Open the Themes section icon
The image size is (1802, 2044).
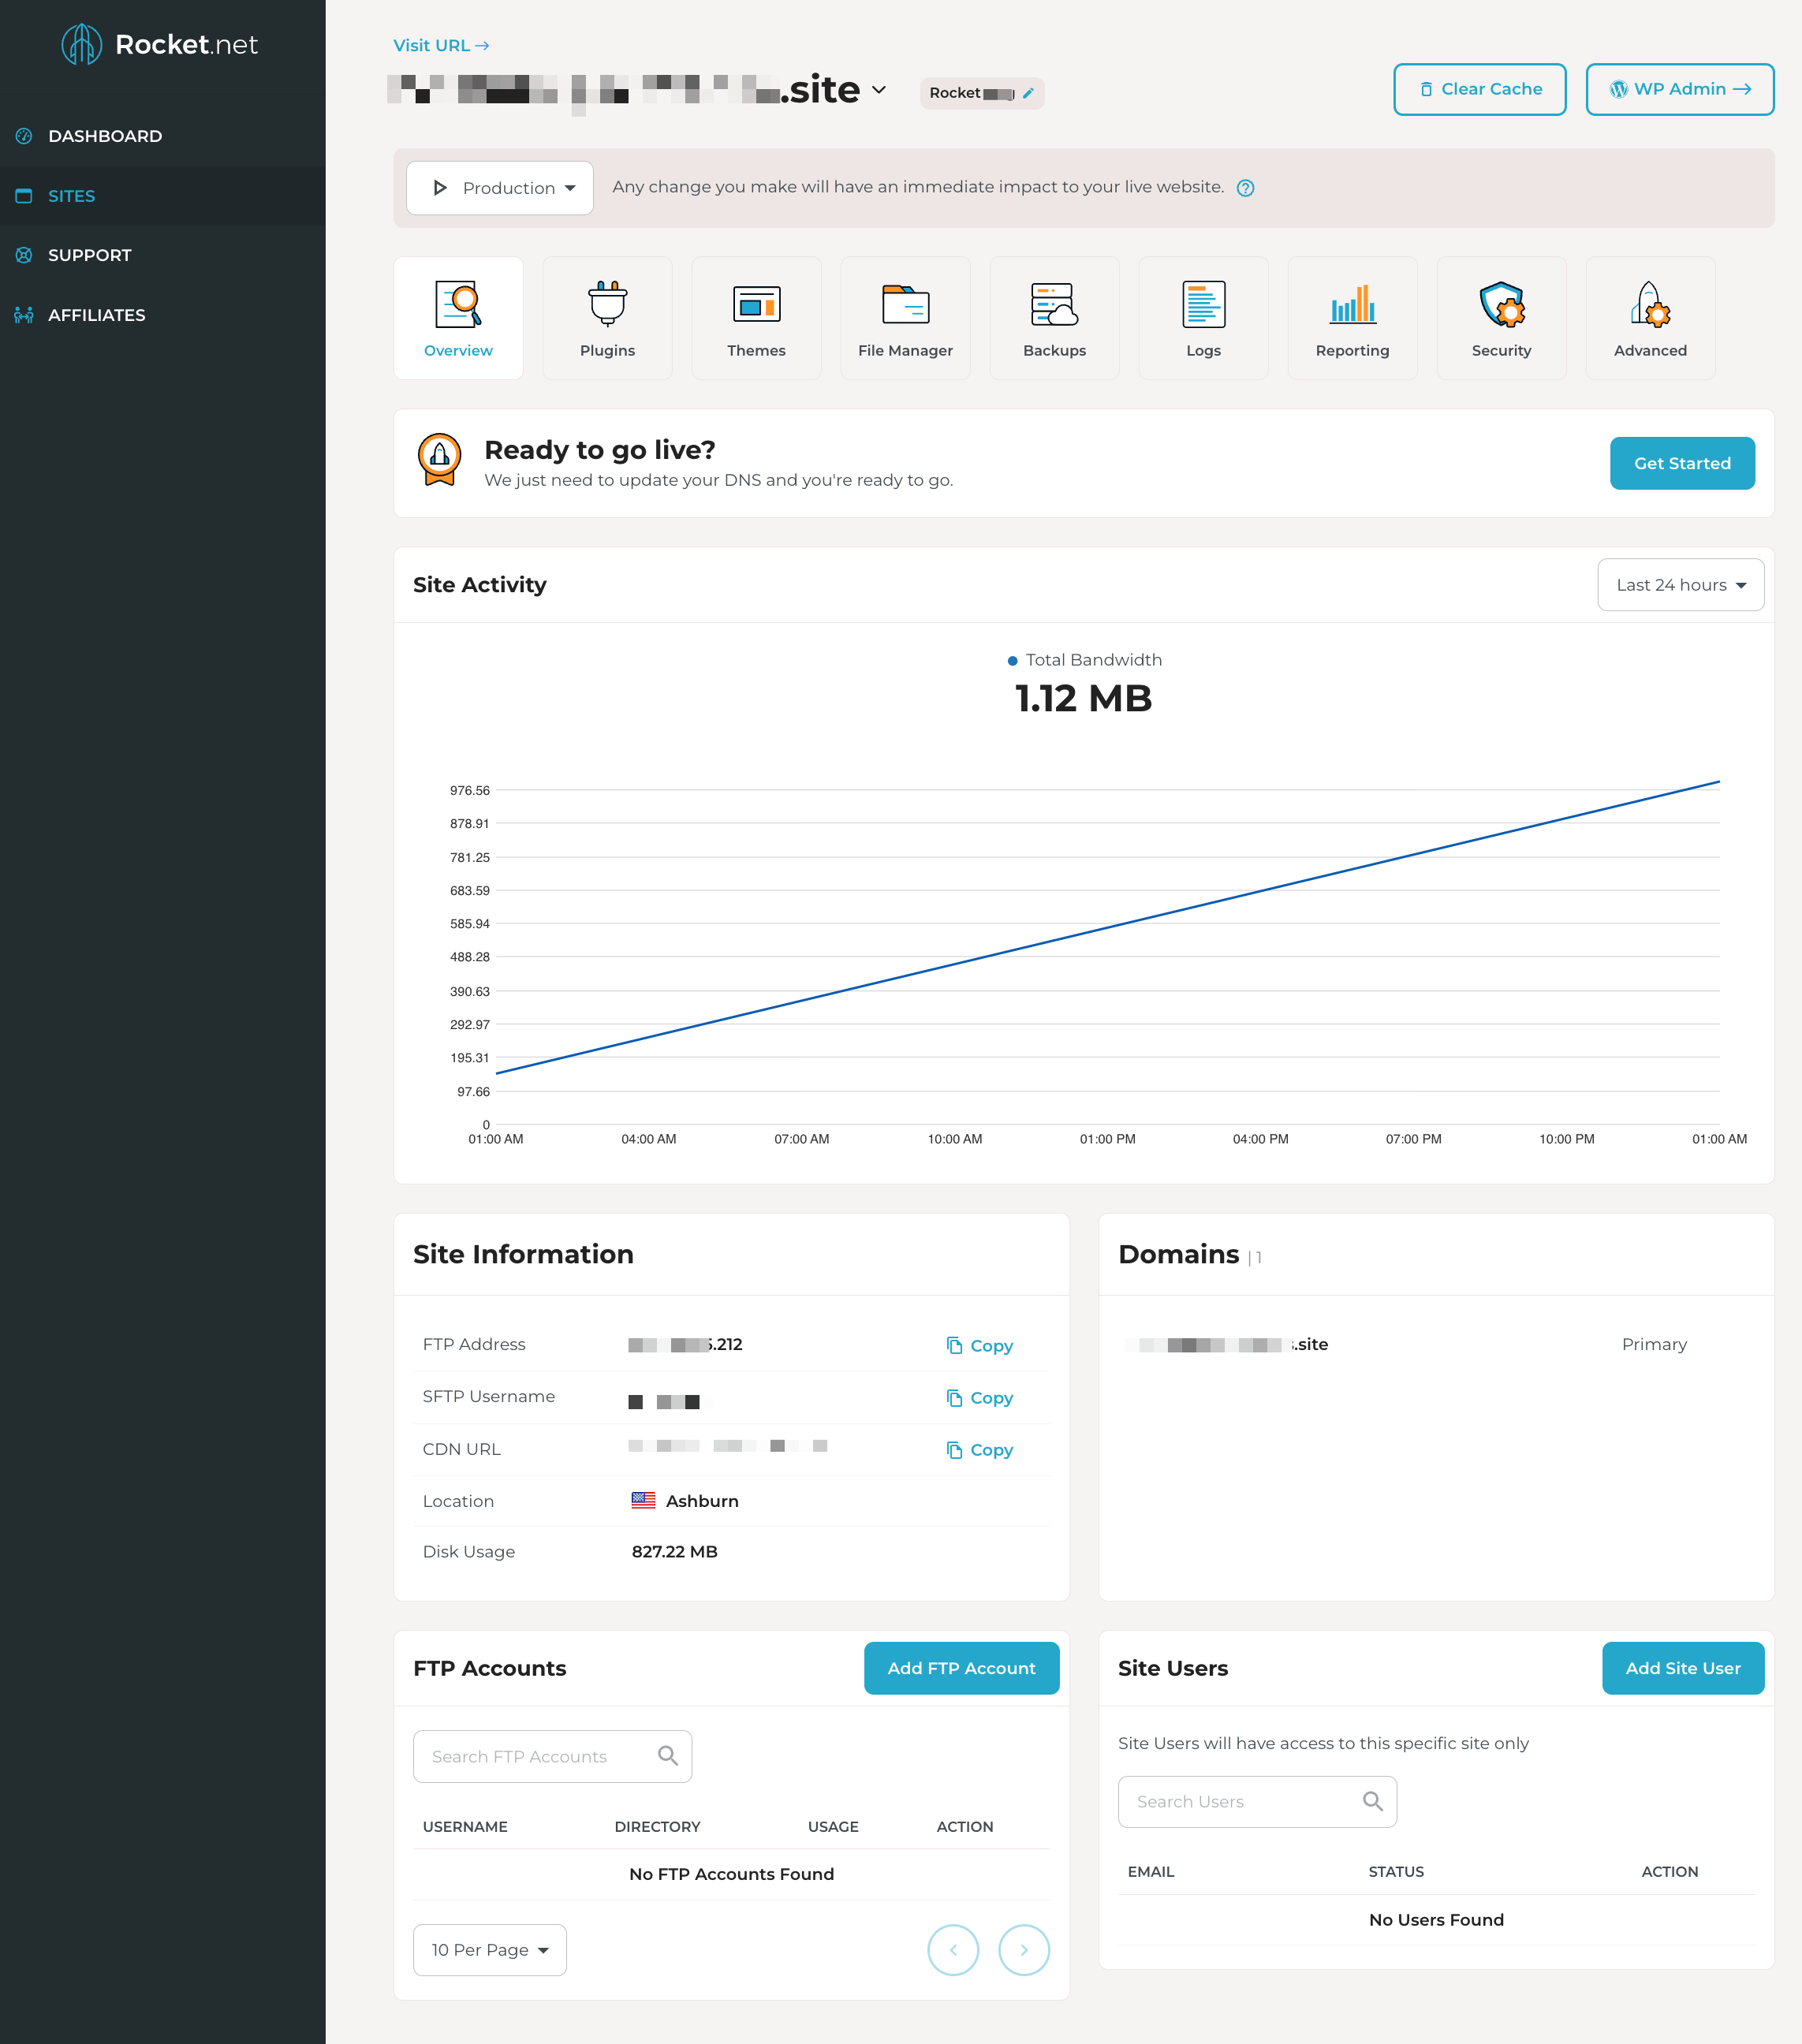pos(756,304)
